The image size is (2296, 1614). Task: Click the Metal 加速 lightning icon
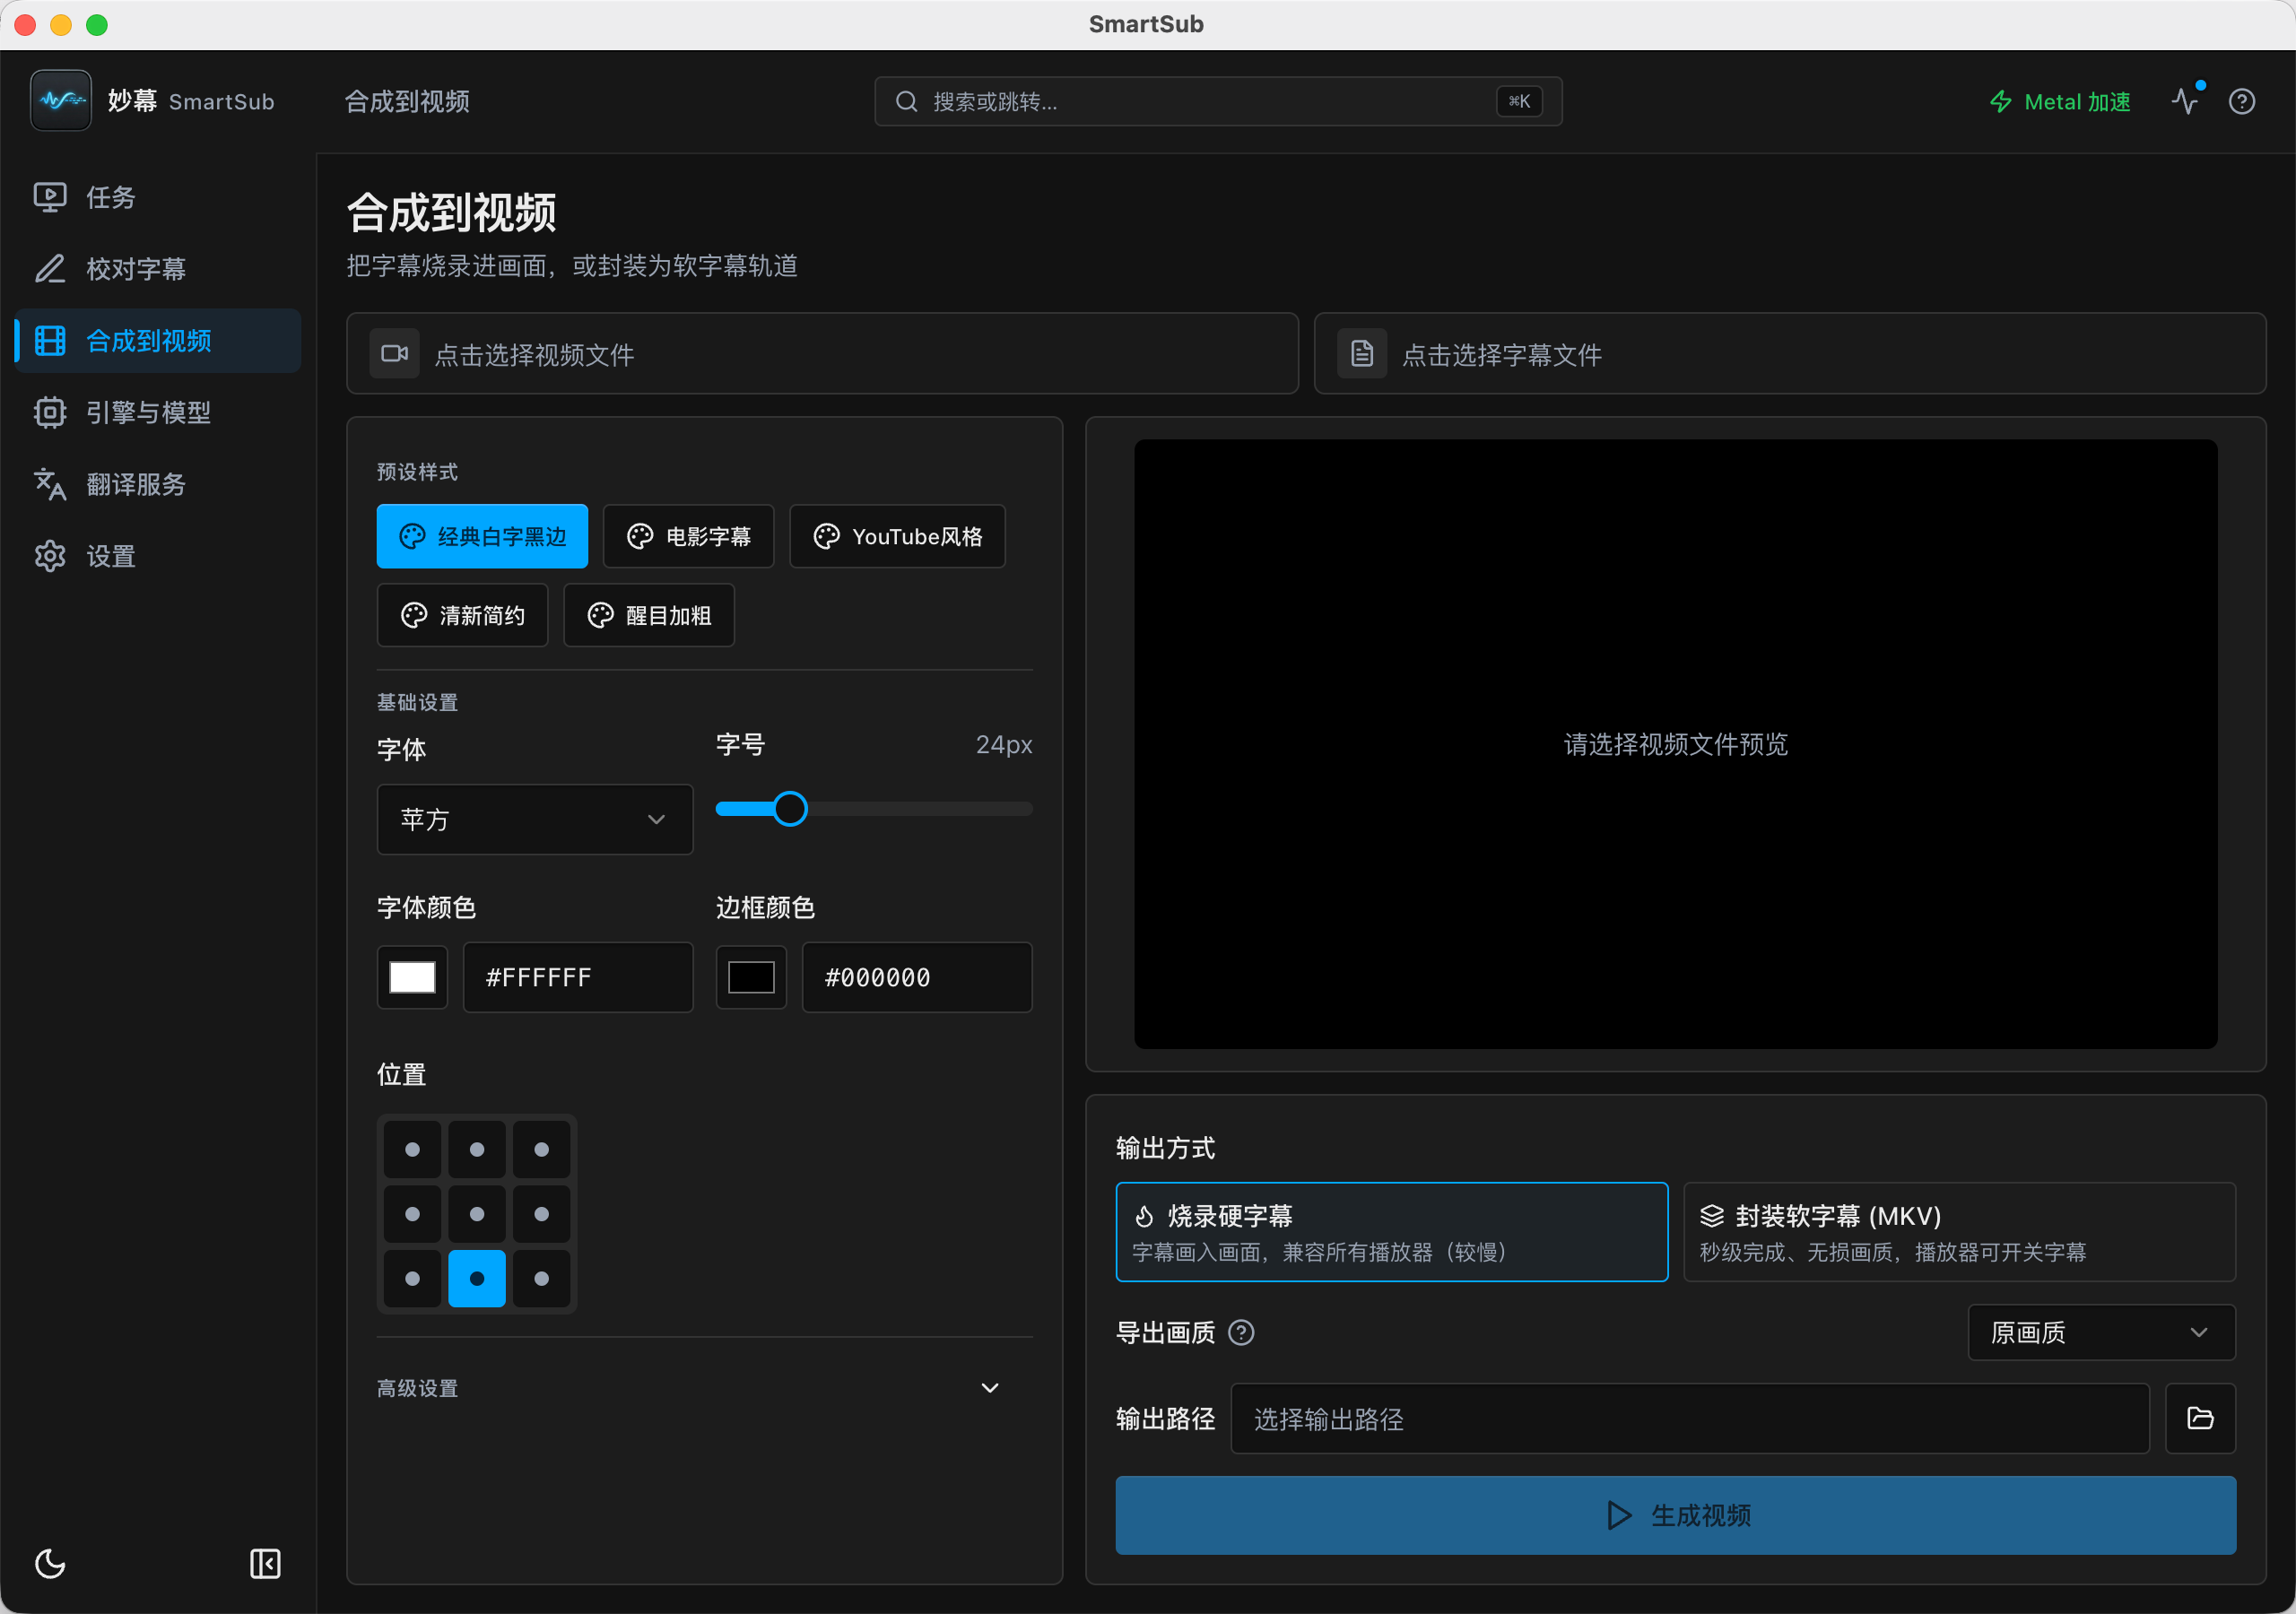(x=2000, y=101)
